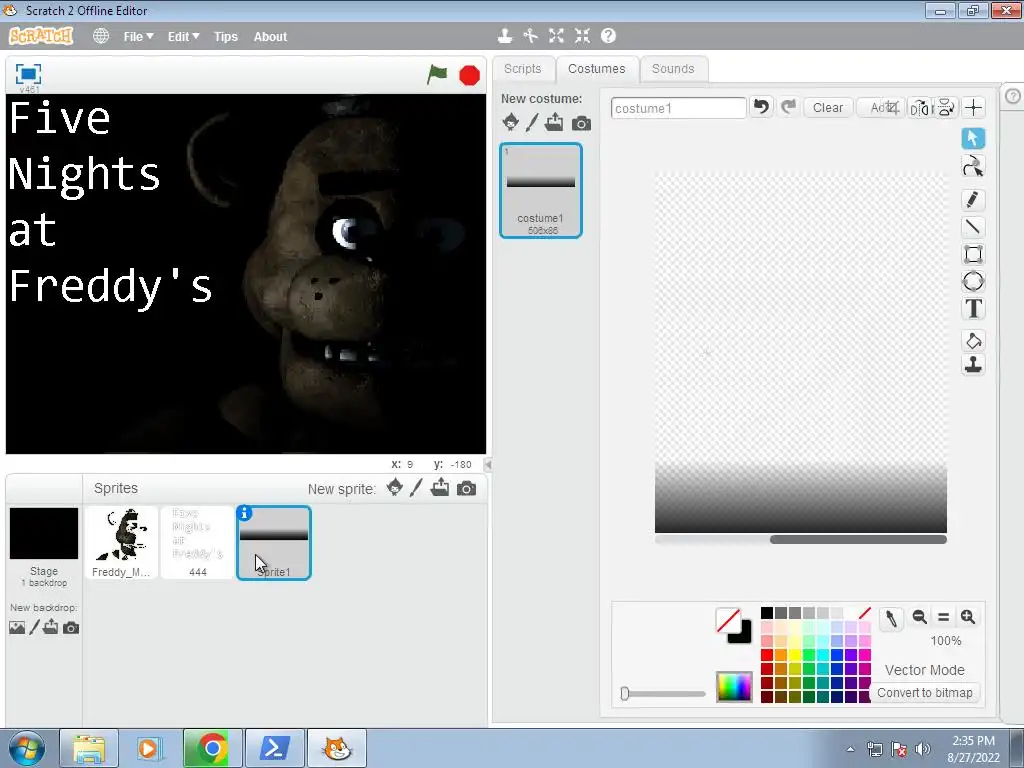This screenshot has width=1024, height=768.
Task: Set costume center with crosshair icon
Action: 974,108
